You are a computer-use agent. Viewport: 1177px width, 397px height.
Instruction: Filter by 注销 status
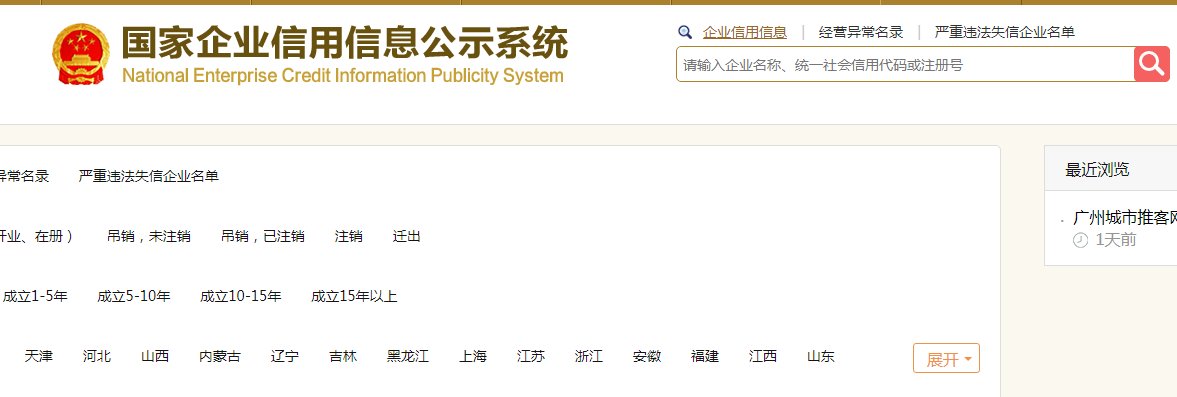[x=349, y=236]
